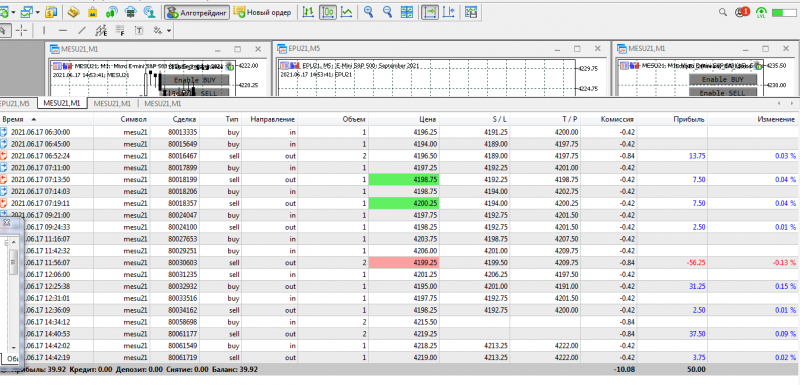The width and height of the screenshot is (800, 385).
Task: Select the vertical line drawing tool
Action: (x=44, y=31)
